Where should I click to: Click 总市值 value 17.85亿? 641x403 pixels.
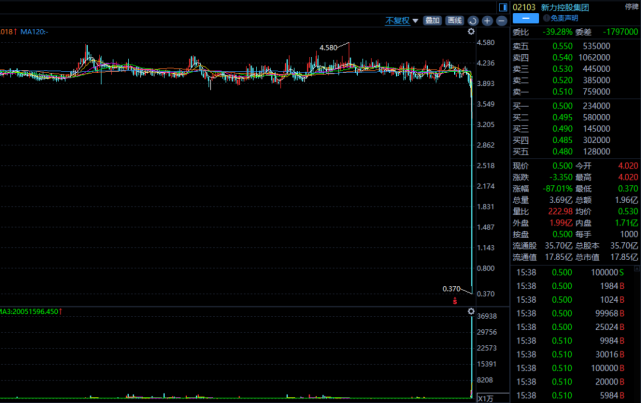coord(624,257)
